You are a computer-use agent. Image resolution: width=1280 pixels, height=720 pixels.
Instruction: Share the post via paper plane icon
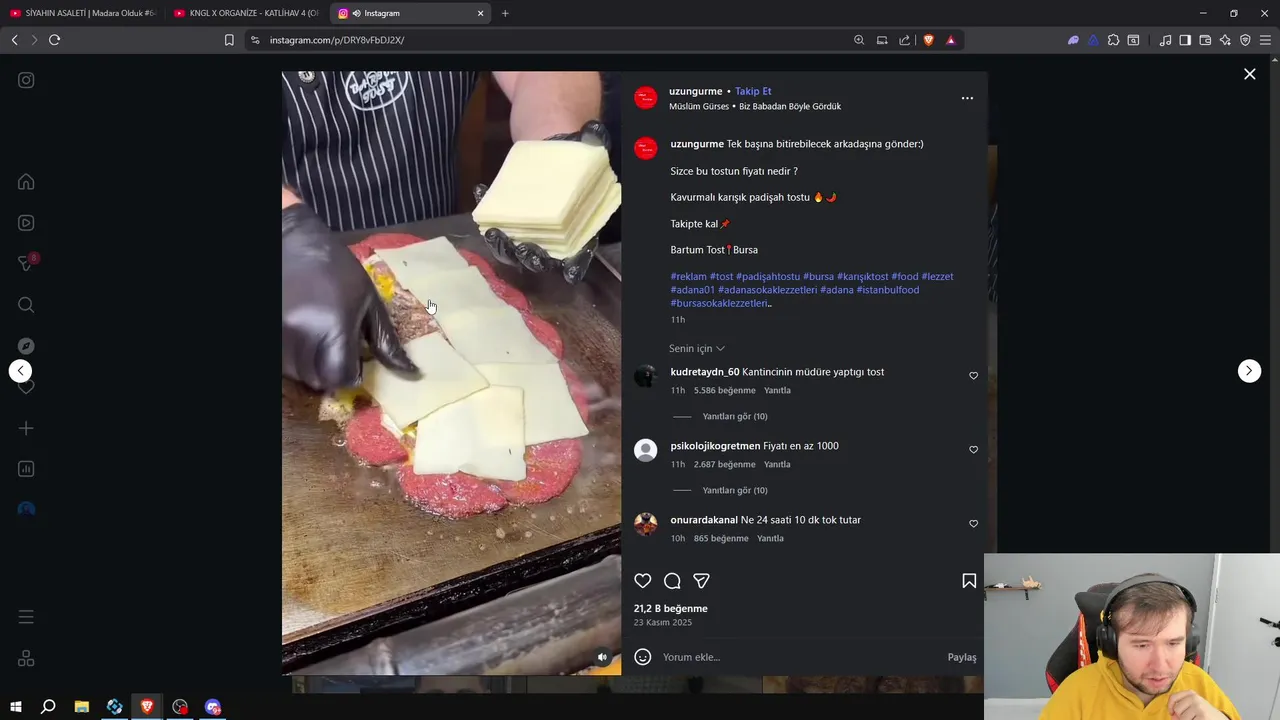(702, 581)
